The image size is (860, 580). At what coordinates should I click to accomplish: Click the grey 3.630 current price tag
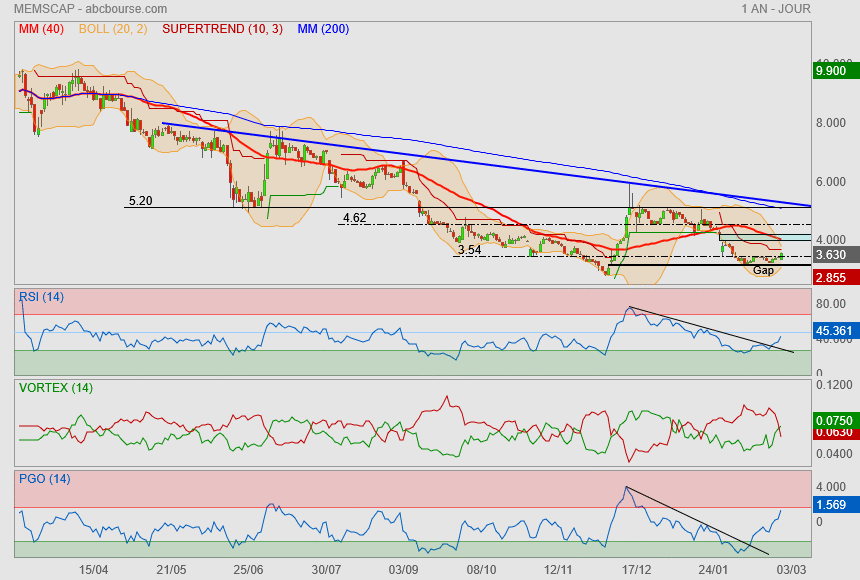(x=836, y=255)
